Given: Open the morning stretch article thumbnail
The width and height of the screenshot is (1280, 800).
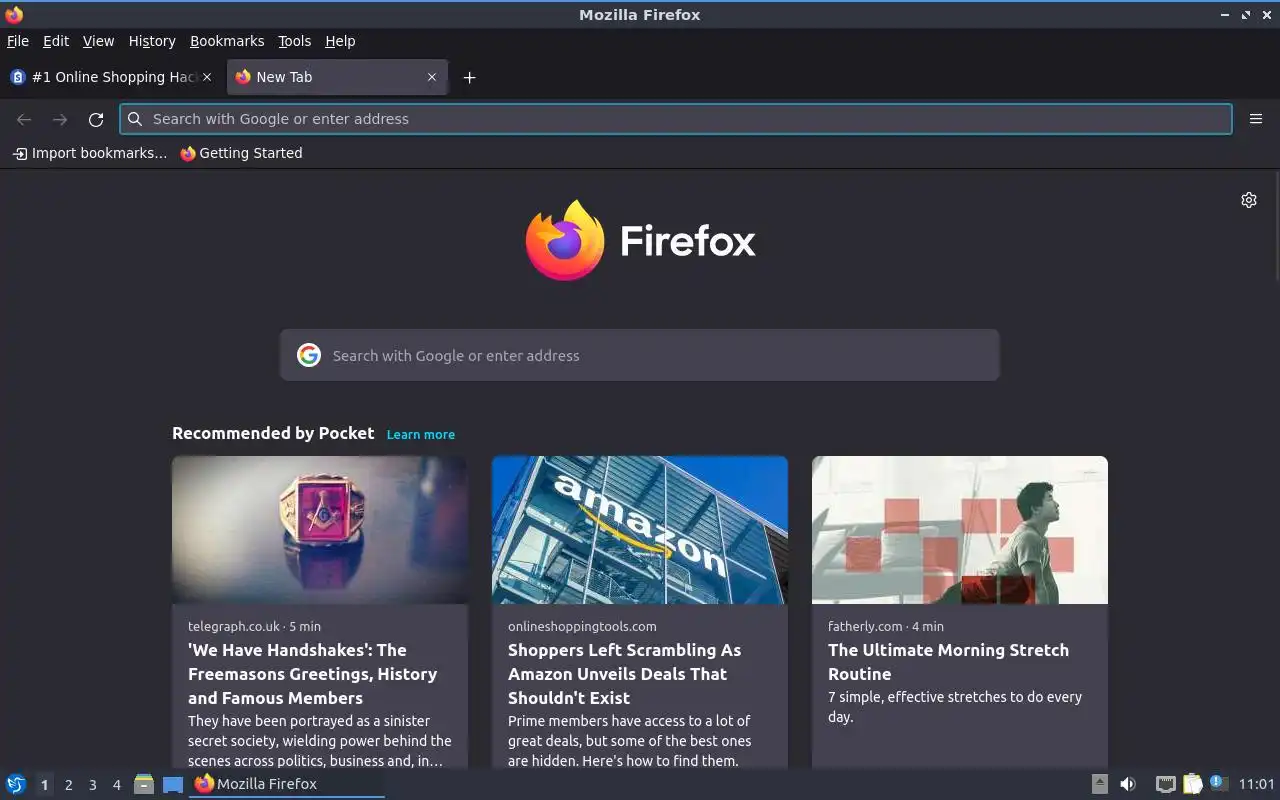Looking at the screenshot, I should click(960, 530).
